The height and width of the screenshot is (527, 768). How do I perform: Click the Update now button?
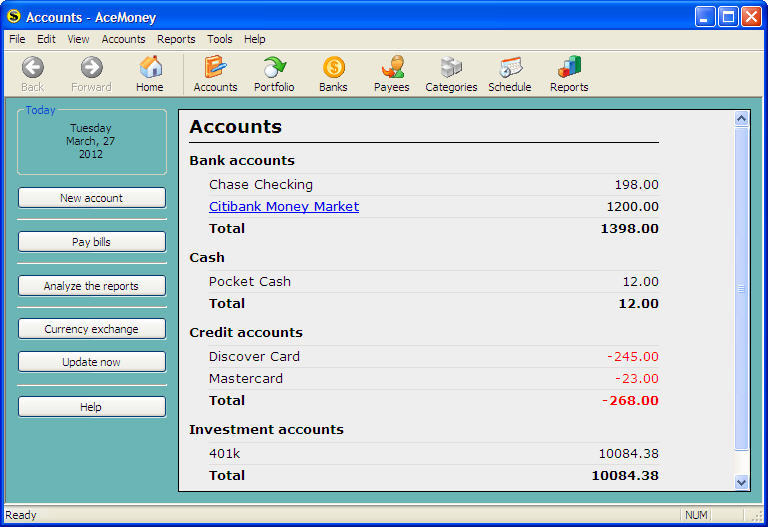tap(92, 362)
